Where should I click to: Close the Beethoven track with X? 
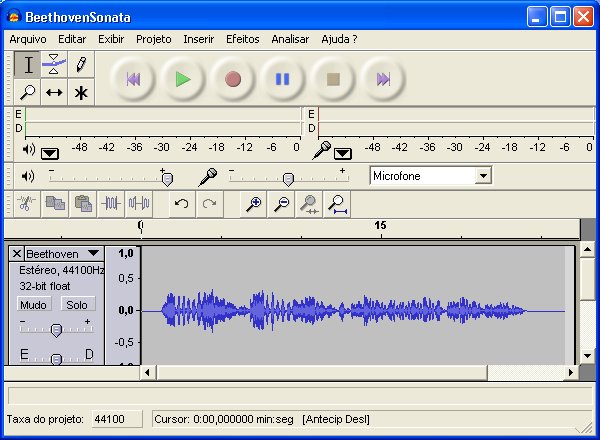[16, 254]
